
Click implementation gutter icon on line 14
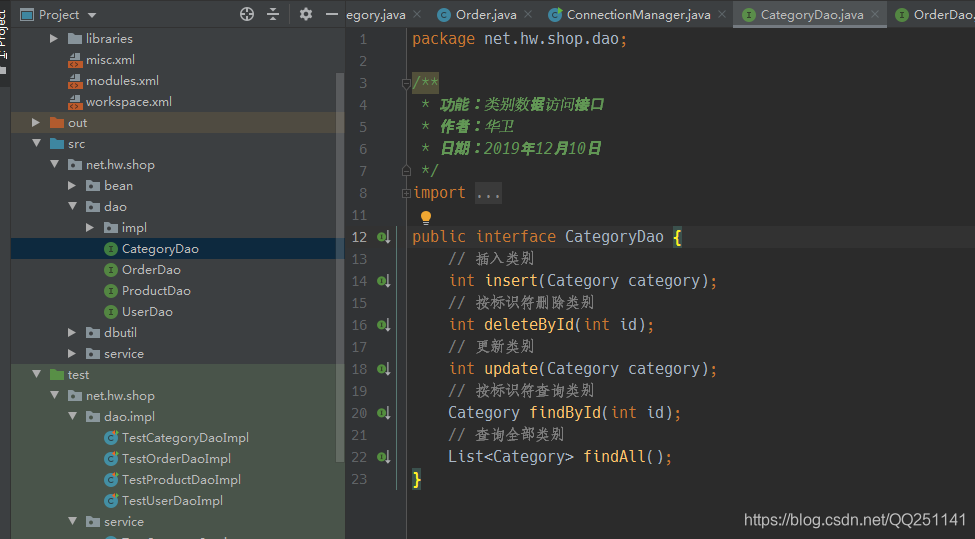point(384,281)
